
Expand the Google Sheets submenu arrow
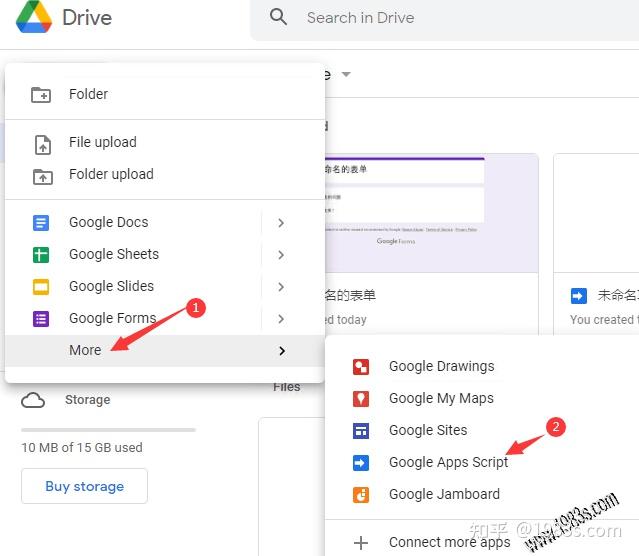point(281,255)
